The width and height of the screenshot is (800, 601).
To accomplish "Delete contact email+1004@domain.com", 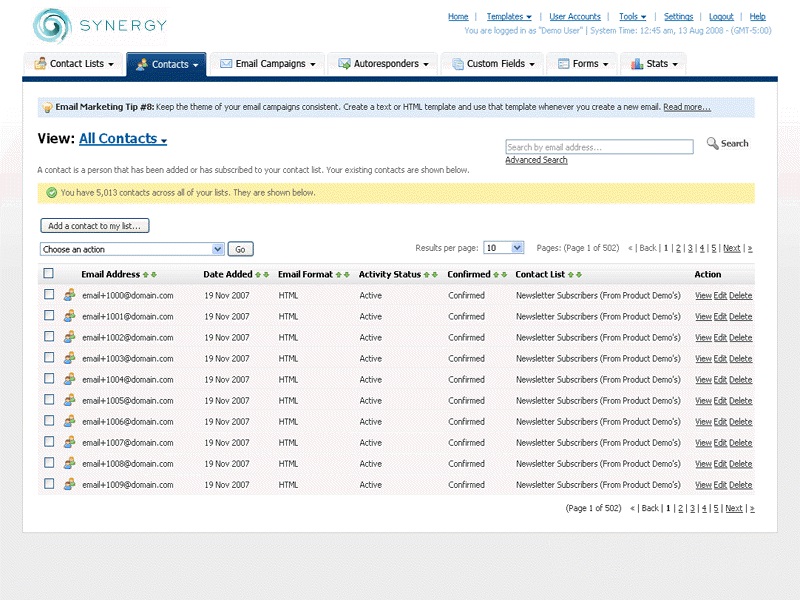I will pos(740,379).
